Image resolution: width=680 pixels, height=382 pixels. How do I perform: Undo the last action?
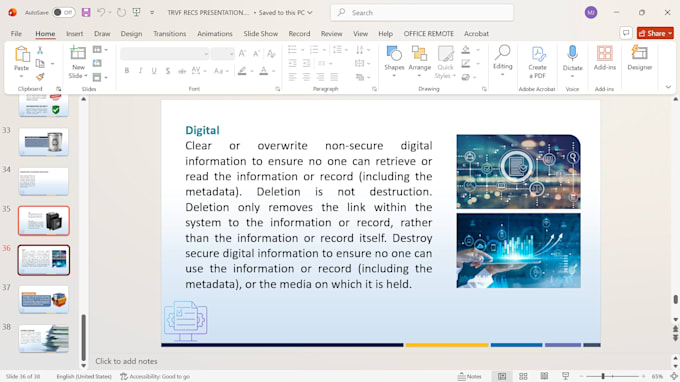(101, 13)
